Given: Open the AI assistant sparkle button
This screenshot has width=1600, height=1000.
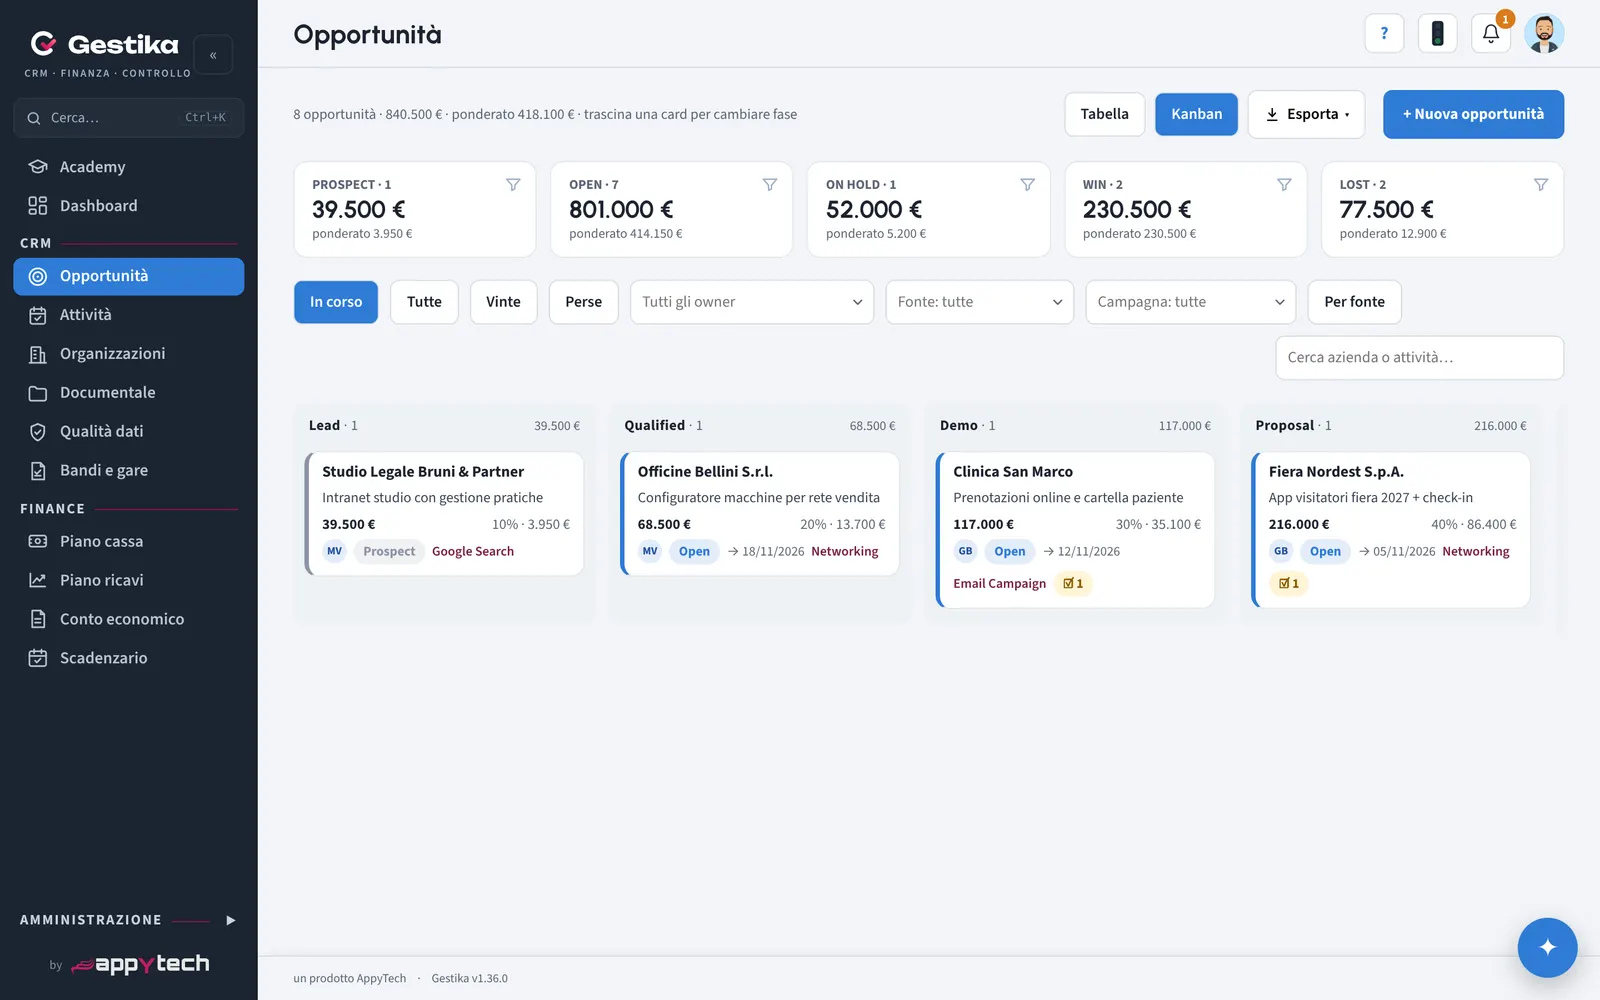Looking at the screenshot, I should coord(1547,947).
